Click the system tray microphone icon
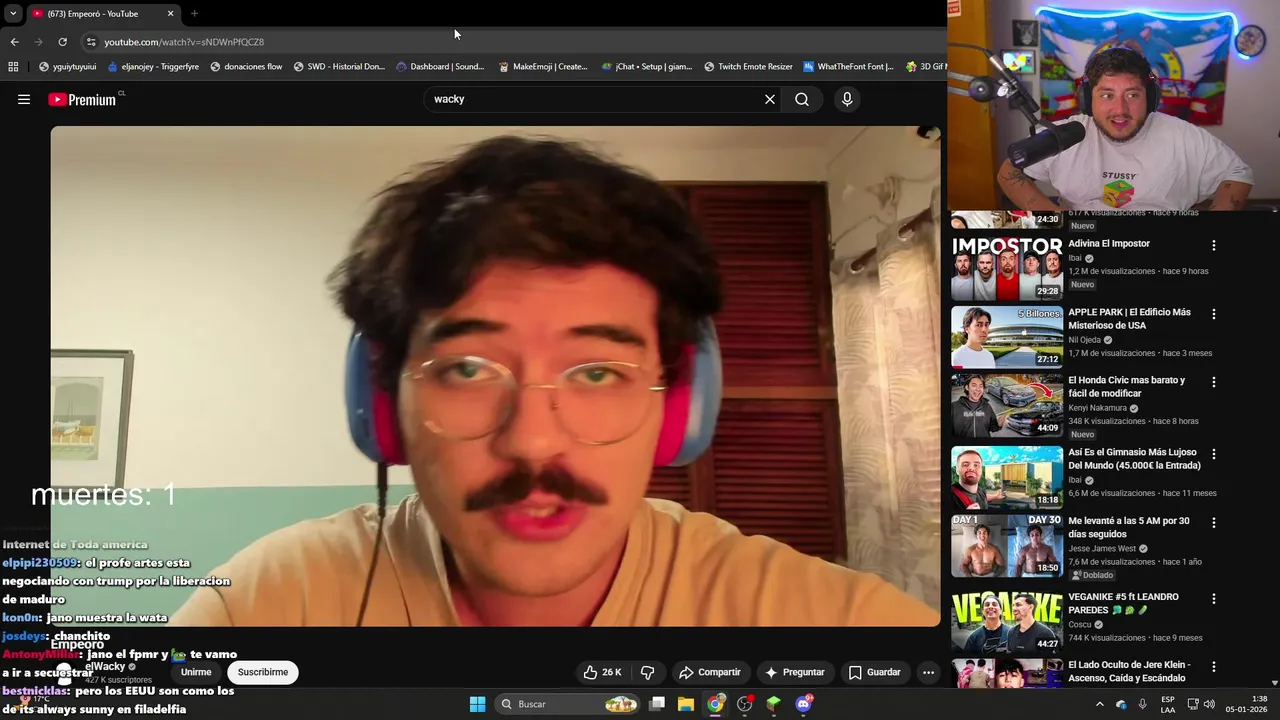1280x720 pixels. pyautogui.click(x=1142, y=704)
